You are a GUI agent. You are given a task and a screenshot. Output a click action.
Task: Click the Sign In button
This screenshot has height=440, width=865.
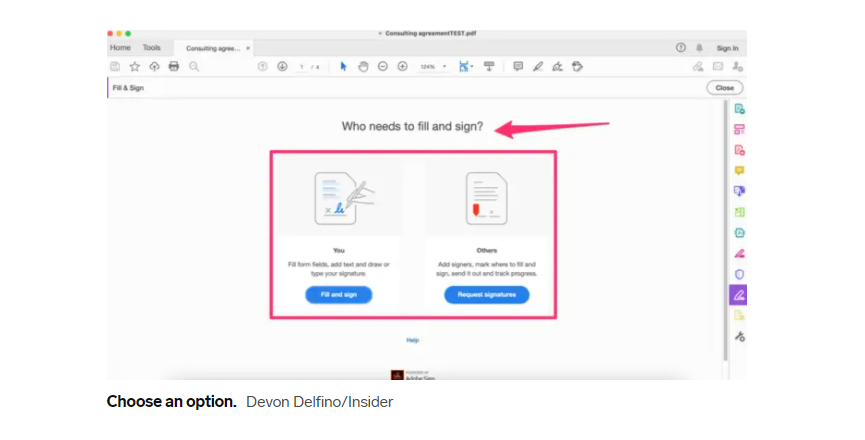pos(727,49)
